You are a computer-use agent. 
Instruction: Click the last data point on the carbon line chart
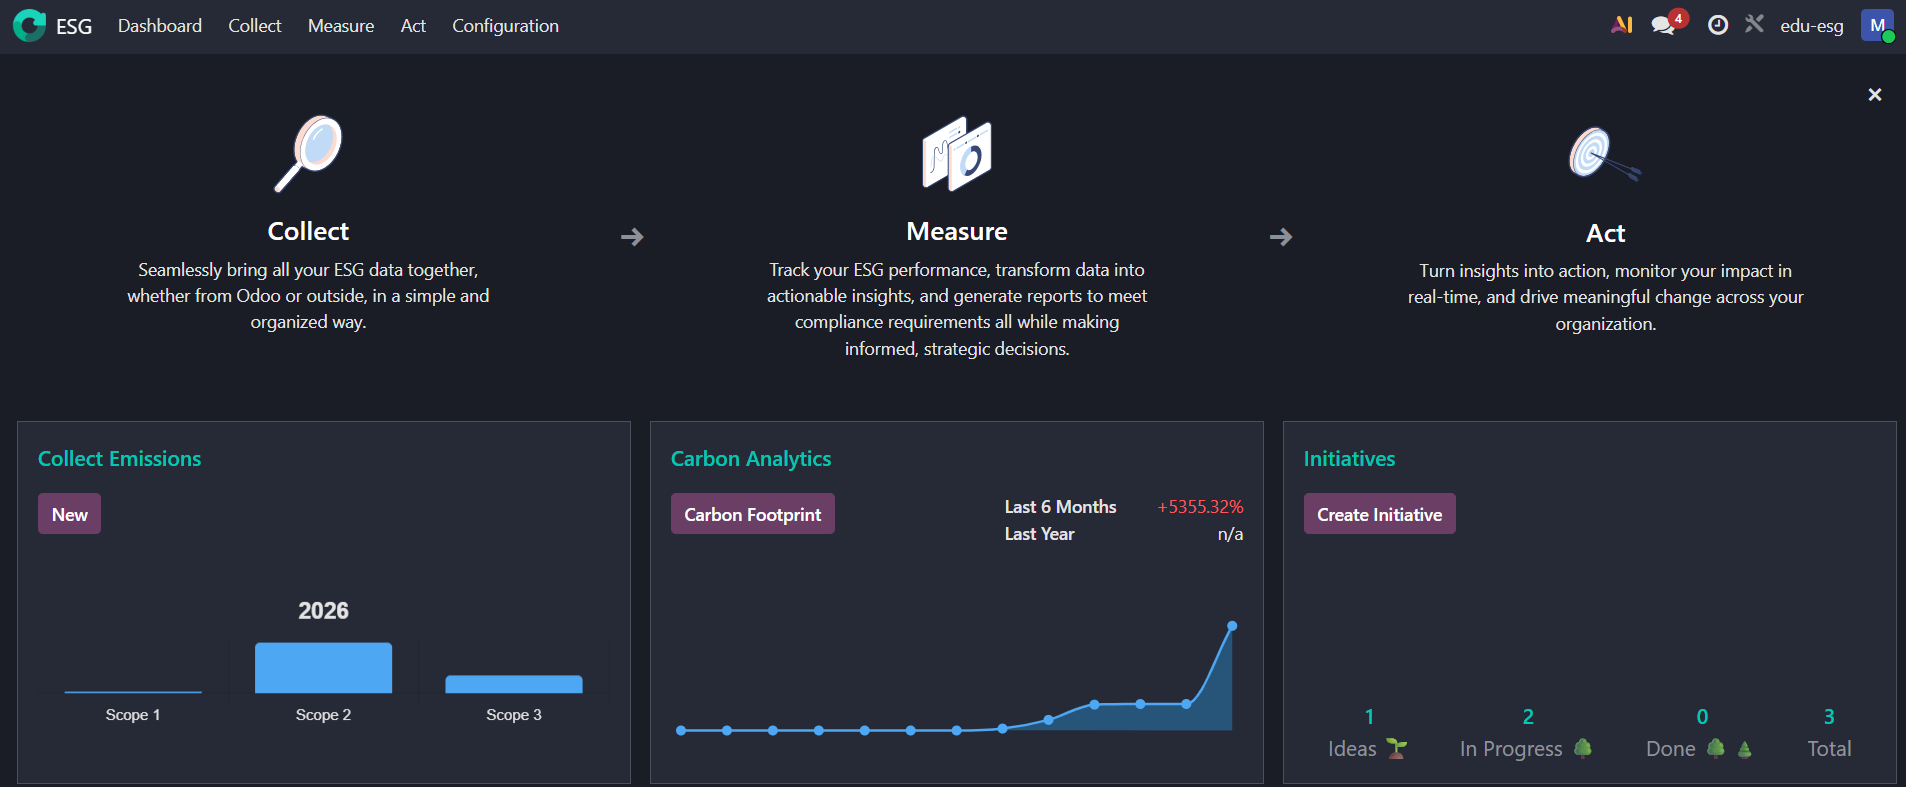1232,626
